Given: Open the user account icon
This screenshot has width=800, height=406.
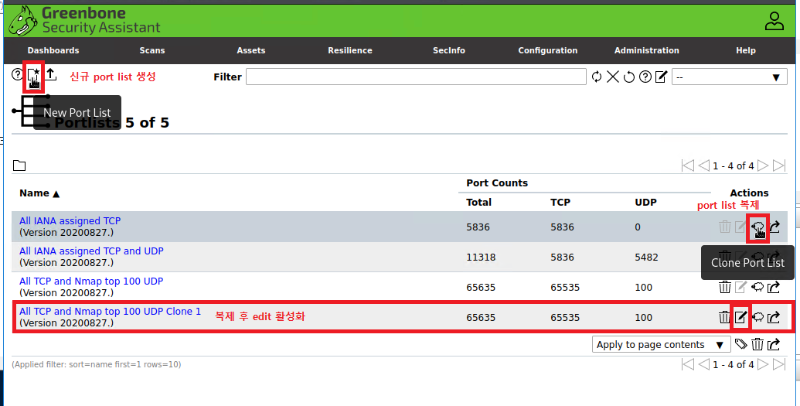Looking at the screenshot, I should pos(774,20).
